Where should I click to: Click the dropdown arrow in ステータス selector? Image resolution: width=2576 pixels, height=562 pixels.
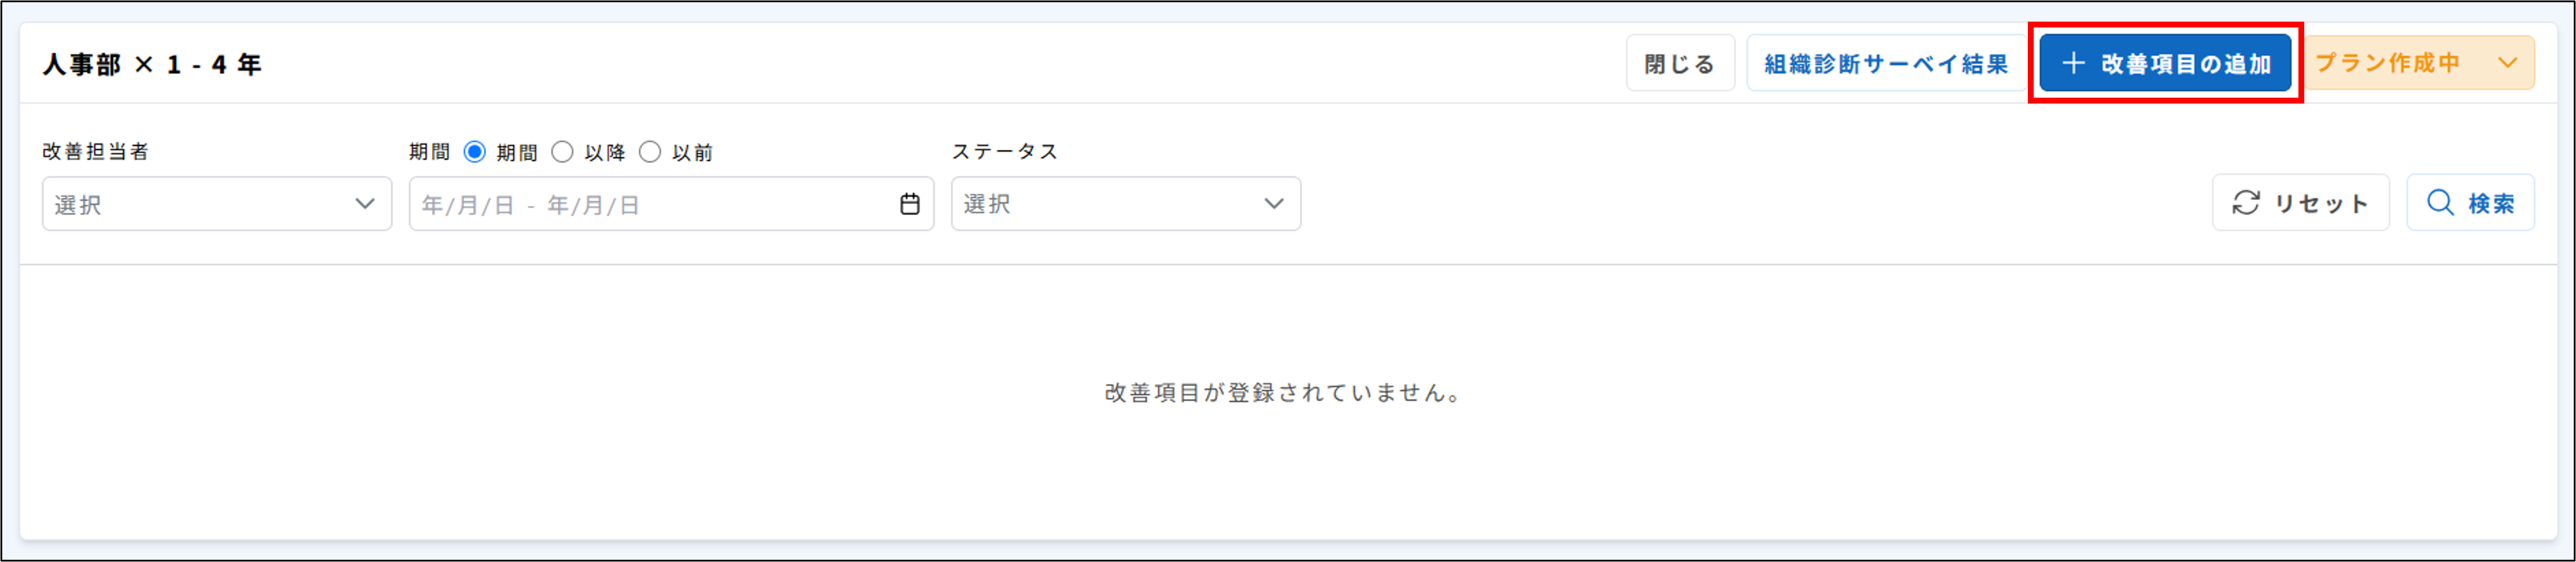(1274, 203)
